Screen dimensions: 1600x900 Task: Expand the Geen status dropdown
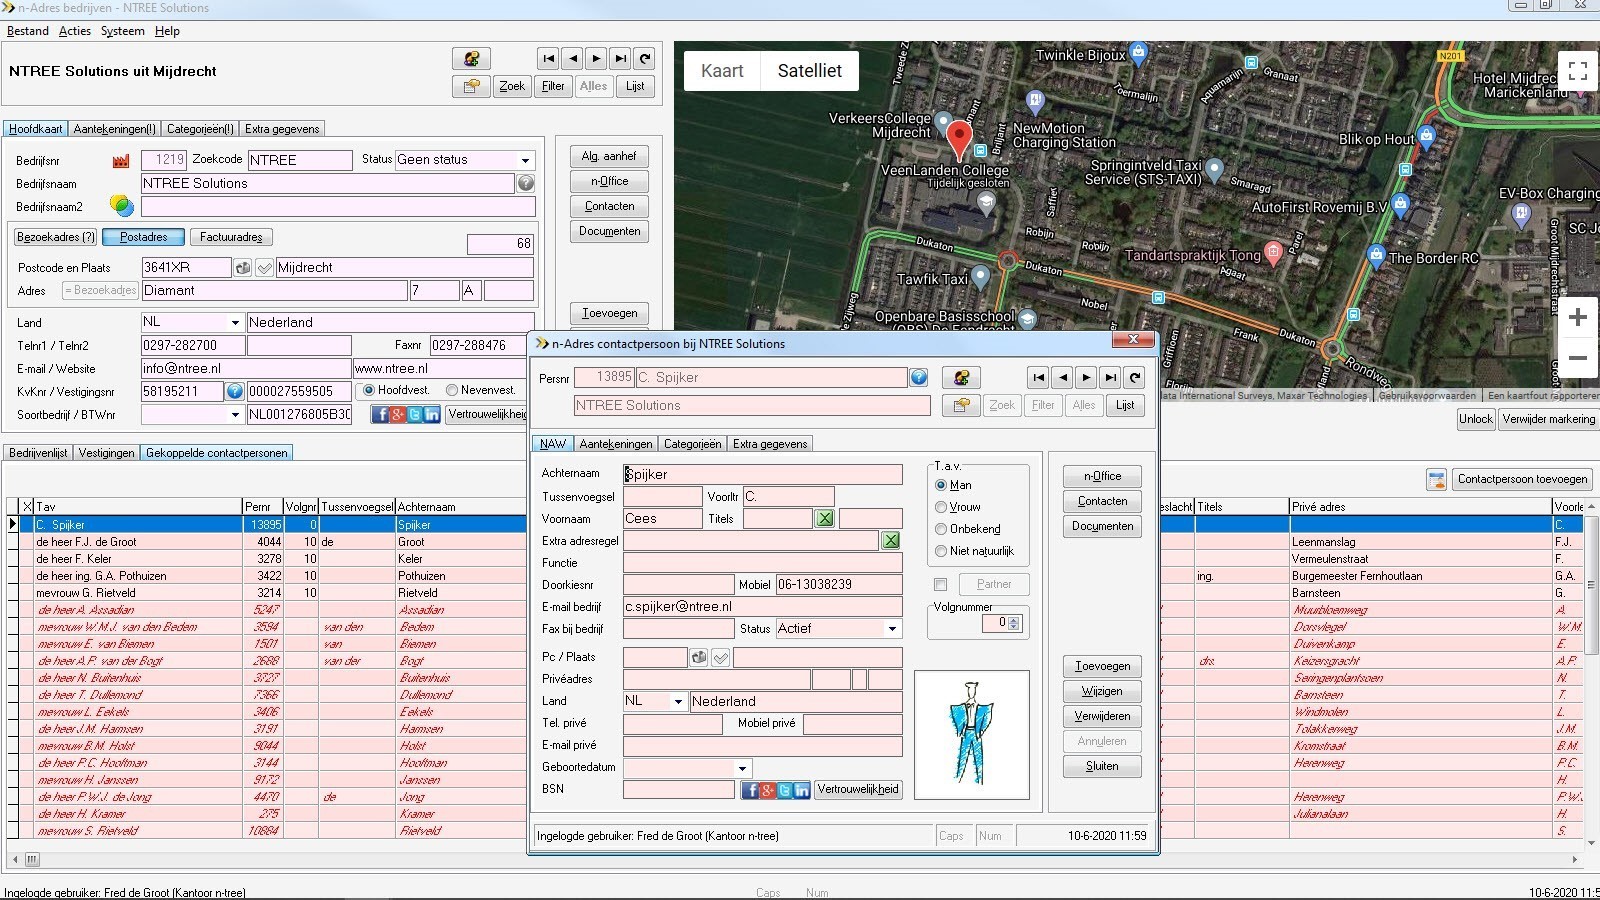(525, 160)
